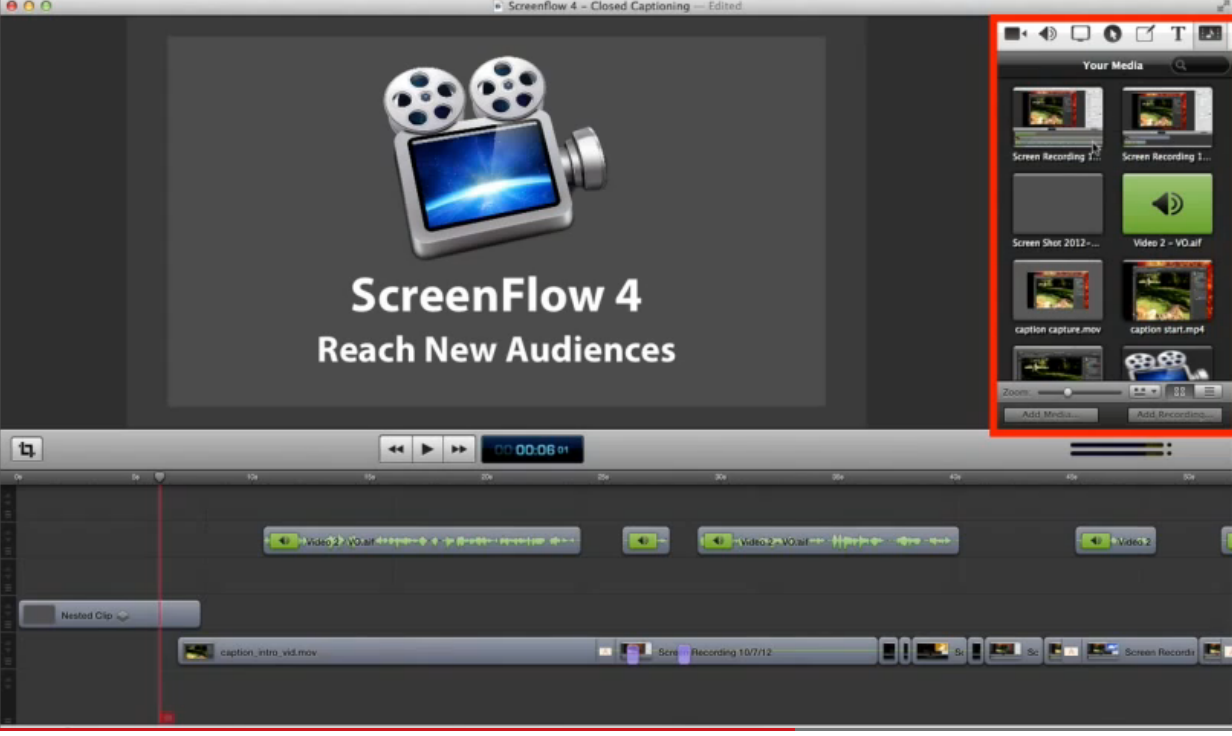Open the Text properties tab

coord(1178,34)
